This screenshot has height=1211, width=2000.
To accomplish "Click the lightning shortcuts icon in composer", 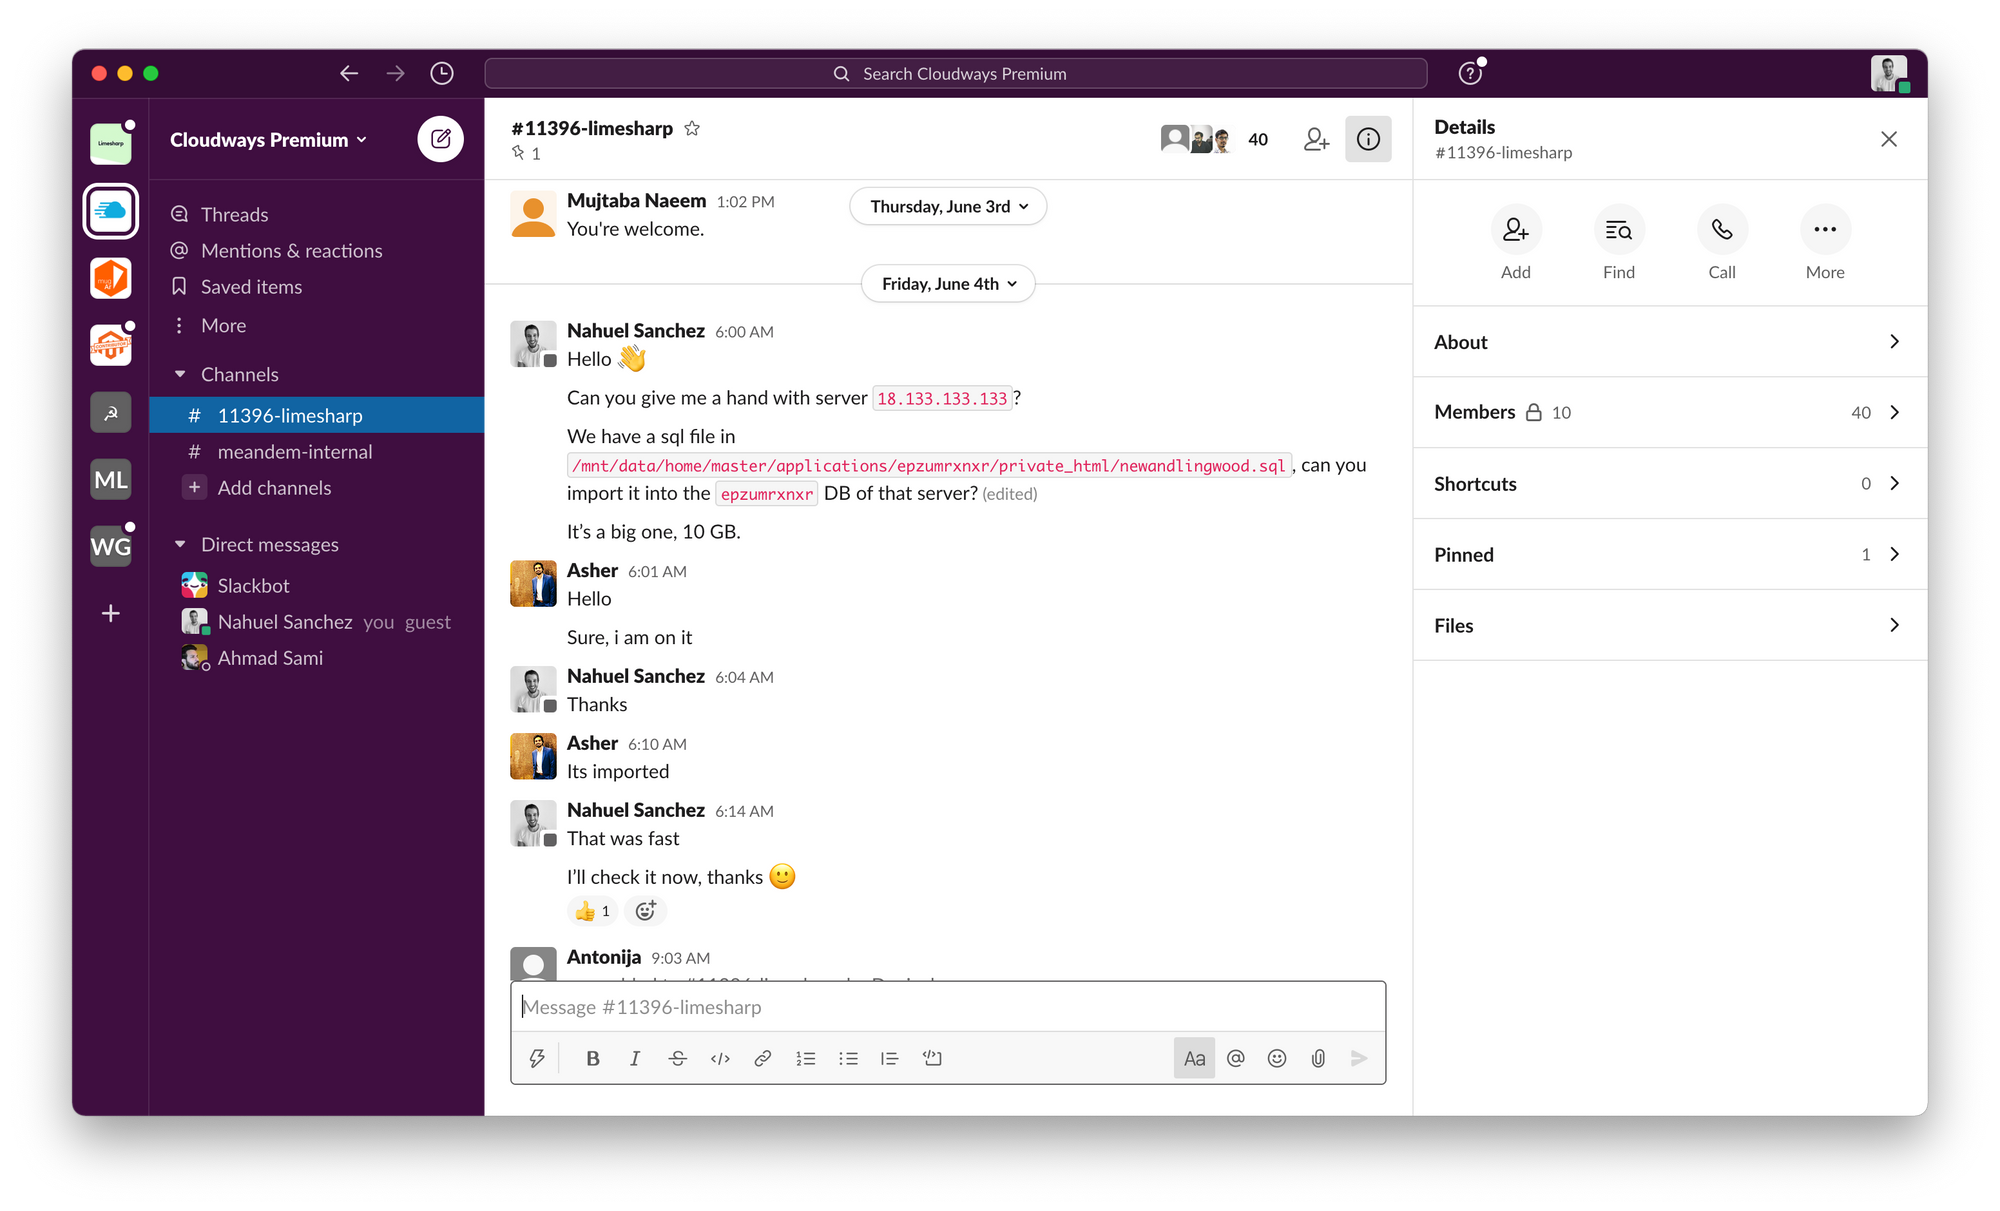I will (x=537, y=1058).
